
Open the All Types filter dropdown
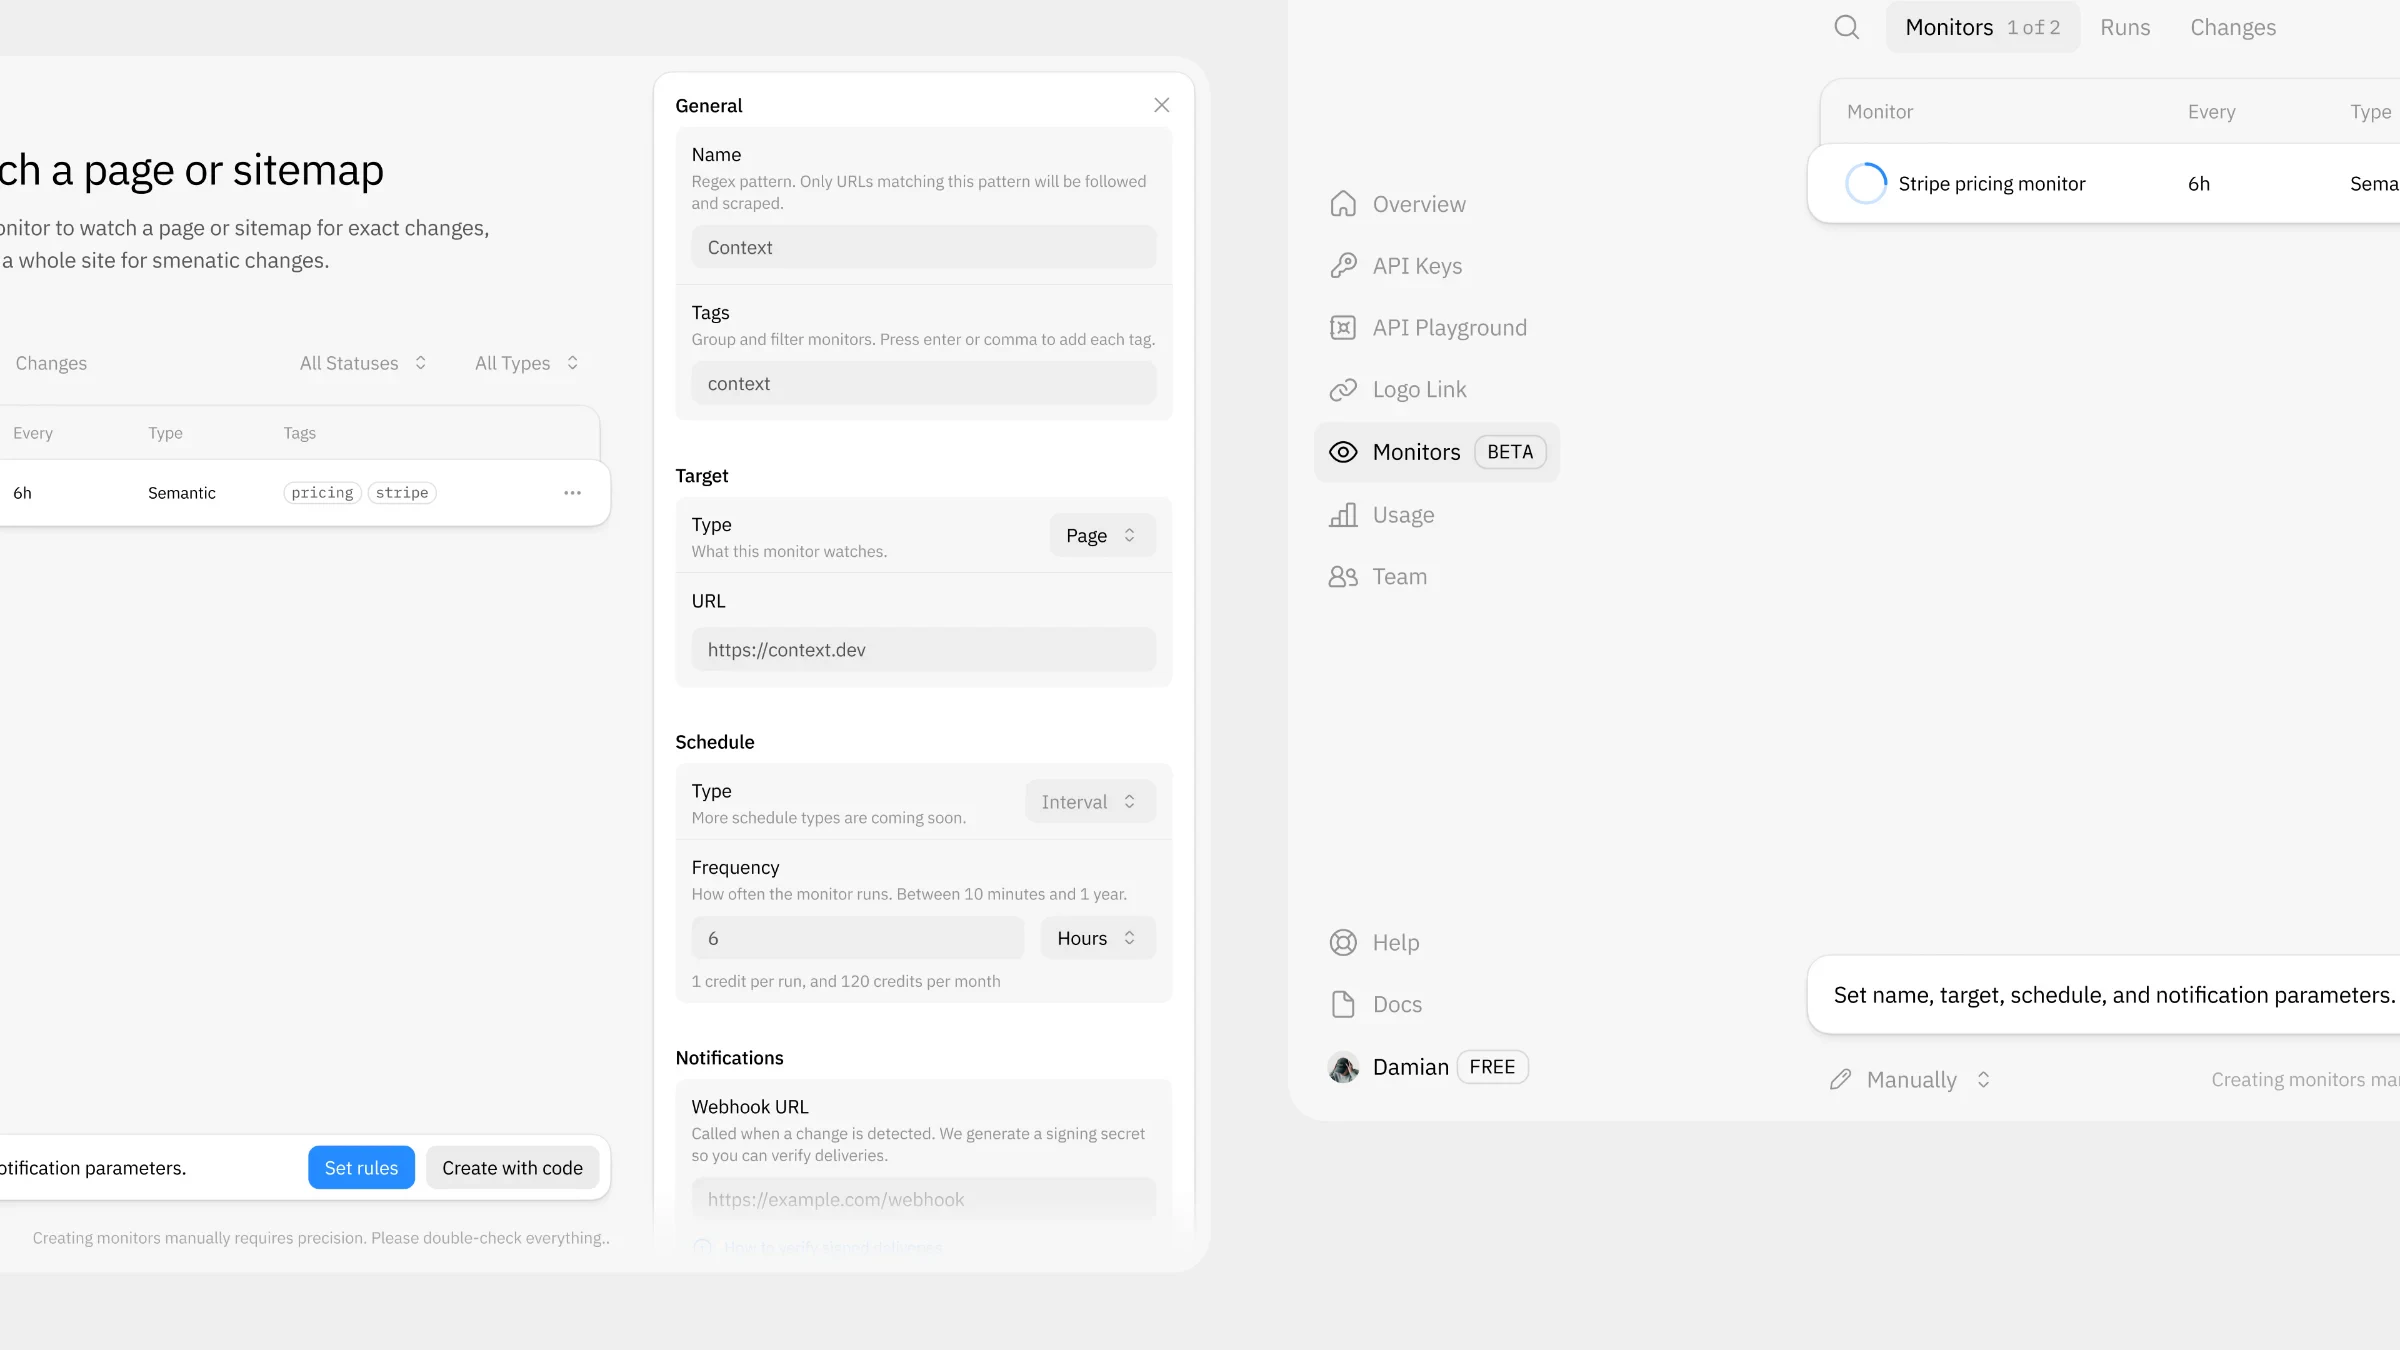coord(527,363)
